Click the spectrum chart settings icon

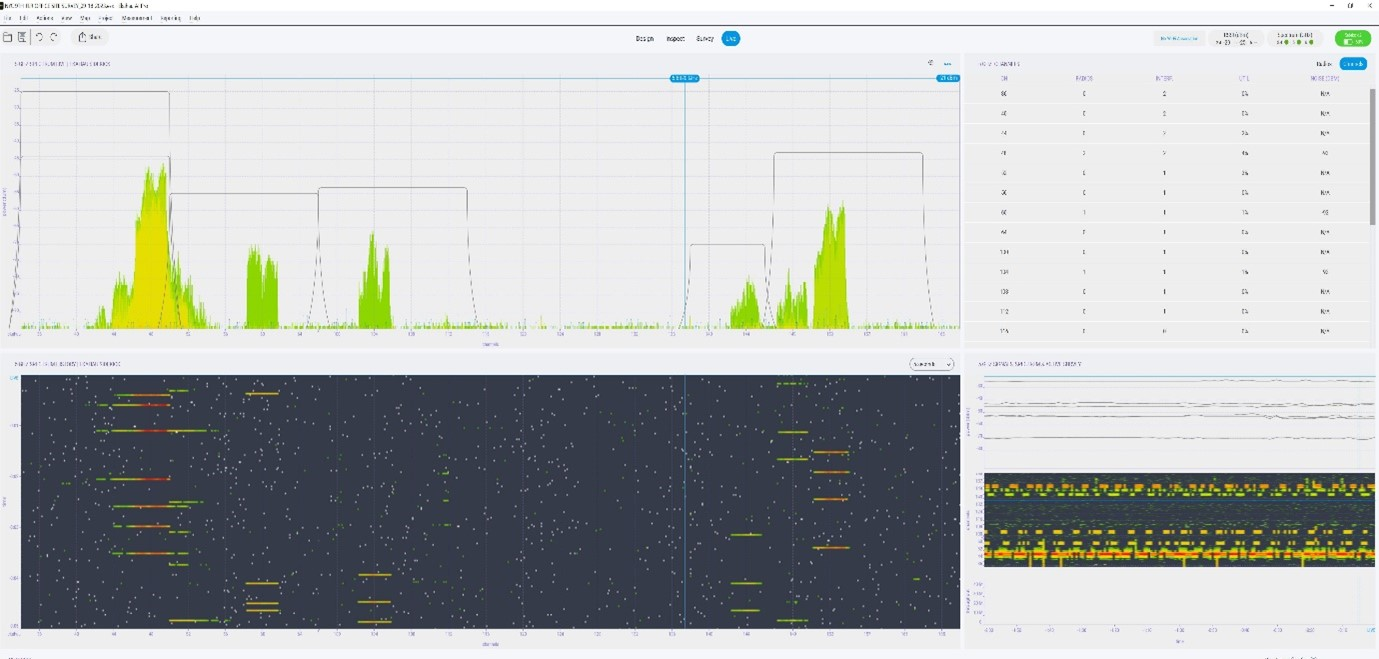pyautogui.click(x=931, y=64)
